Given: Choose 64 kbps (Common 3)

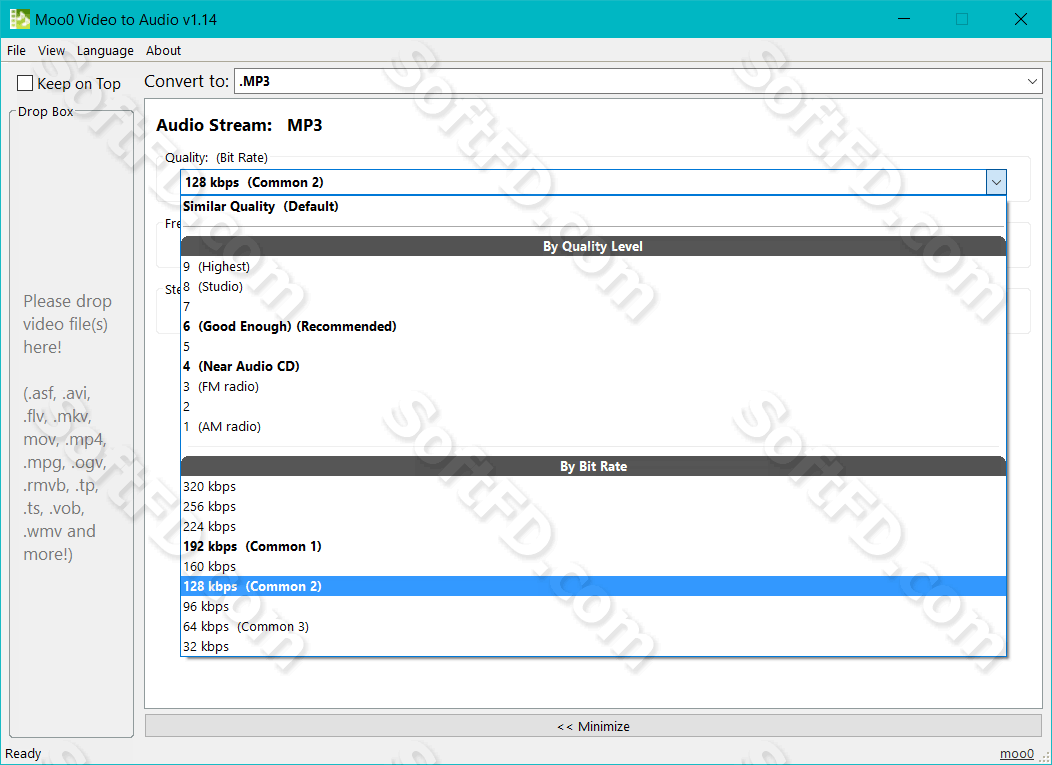Looking at the screenshot, I should coord(594,627).
